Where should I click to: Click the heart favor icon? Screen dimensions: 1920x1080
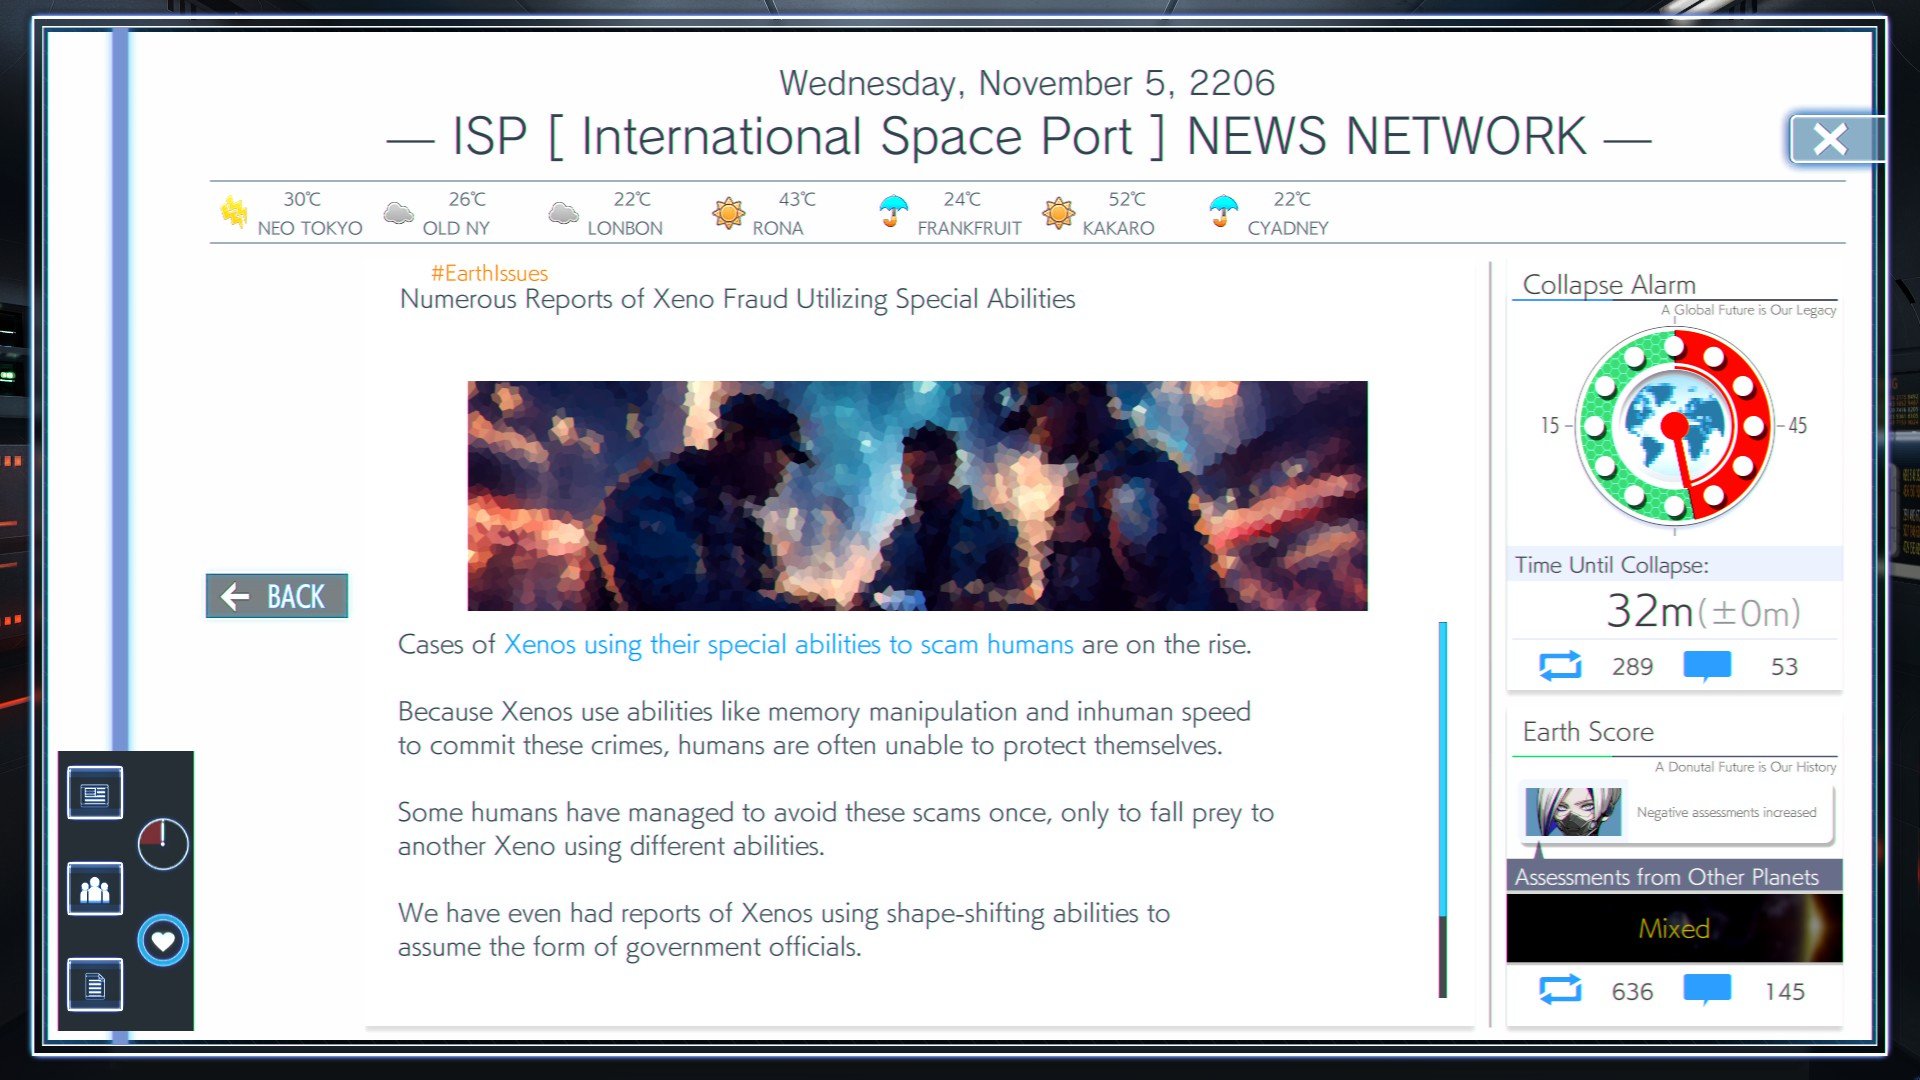[x=163, y=941]
